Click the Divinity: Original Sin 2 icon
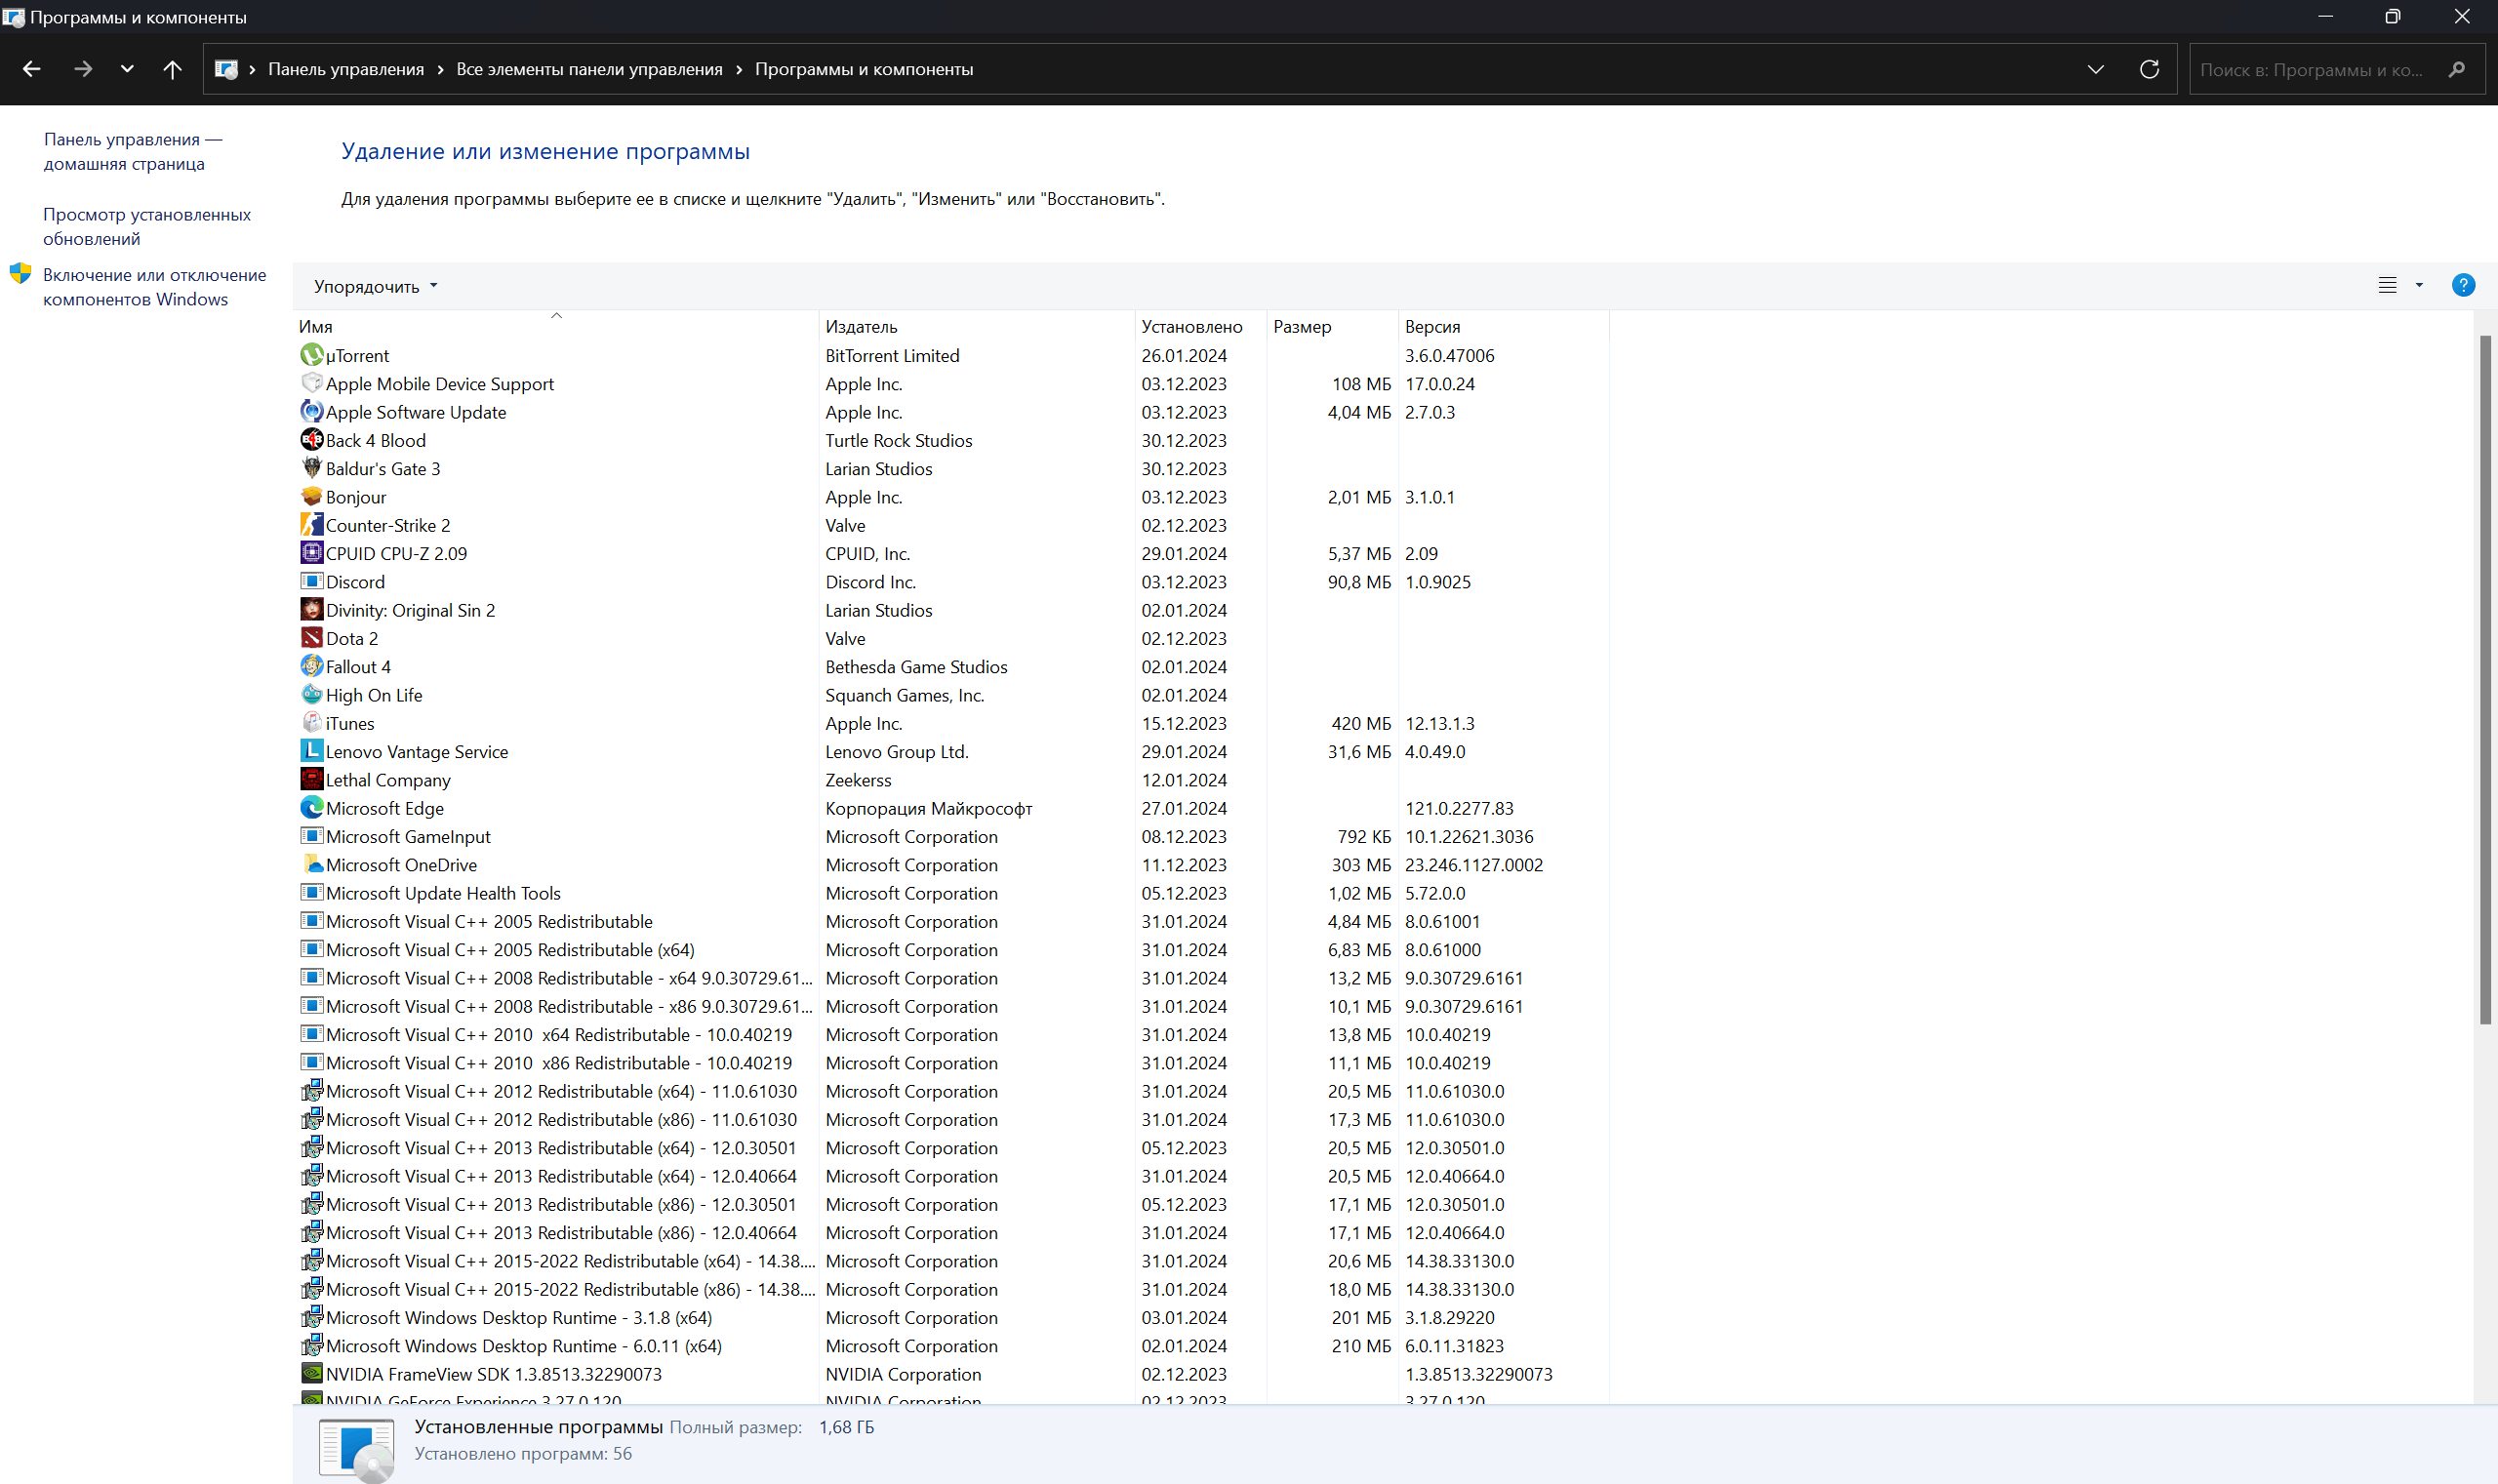This screenshot has width=2498, height=1484. click(311, 610)
